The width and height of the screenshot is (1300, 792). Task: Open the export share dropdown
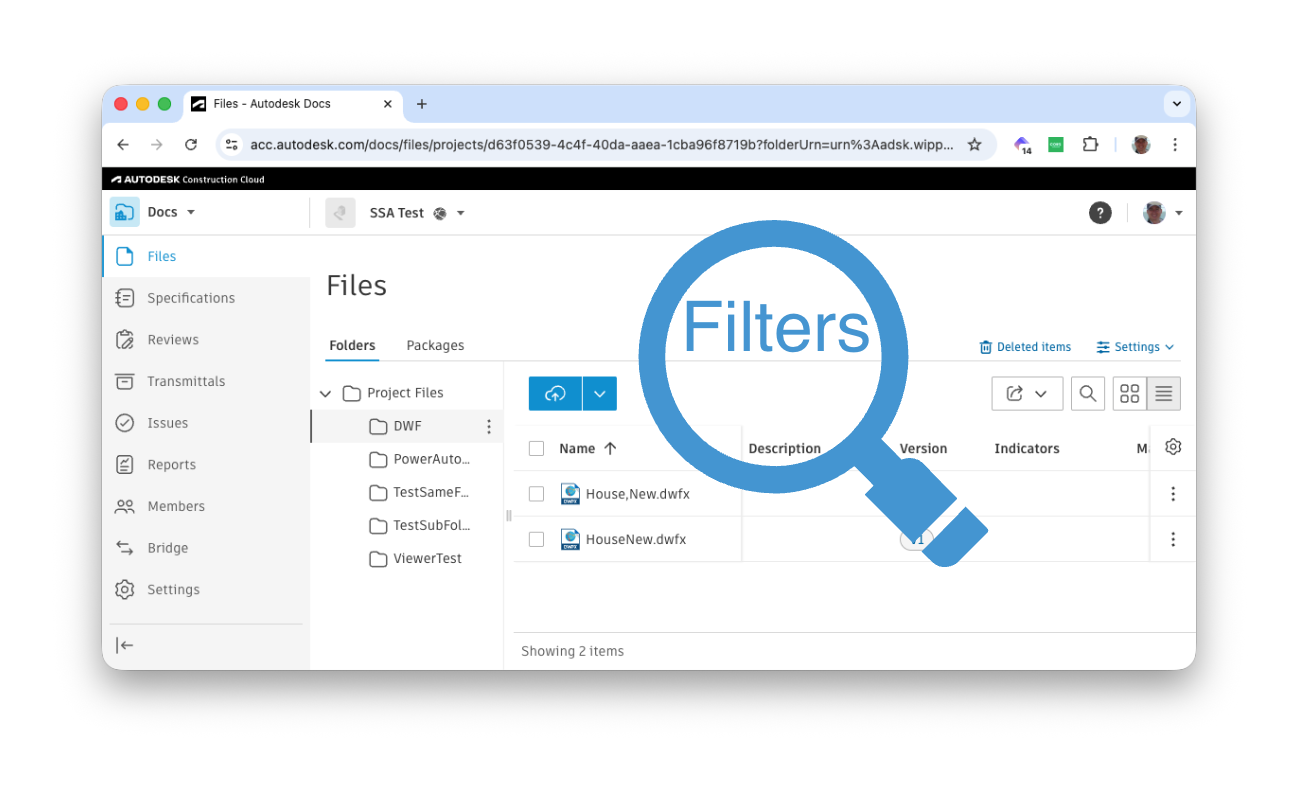pyautogui.click(x=1026, y=394)
